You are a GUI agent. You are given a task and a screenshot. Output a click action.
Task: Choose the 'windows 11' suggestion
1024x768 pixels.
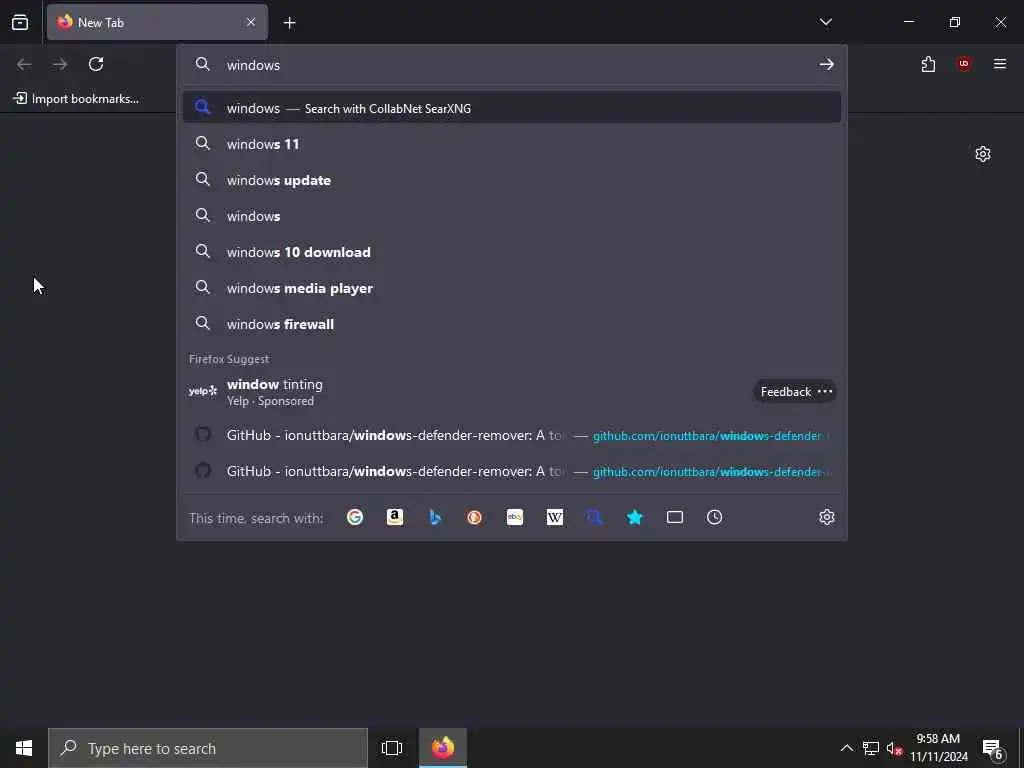pos(512,144)
